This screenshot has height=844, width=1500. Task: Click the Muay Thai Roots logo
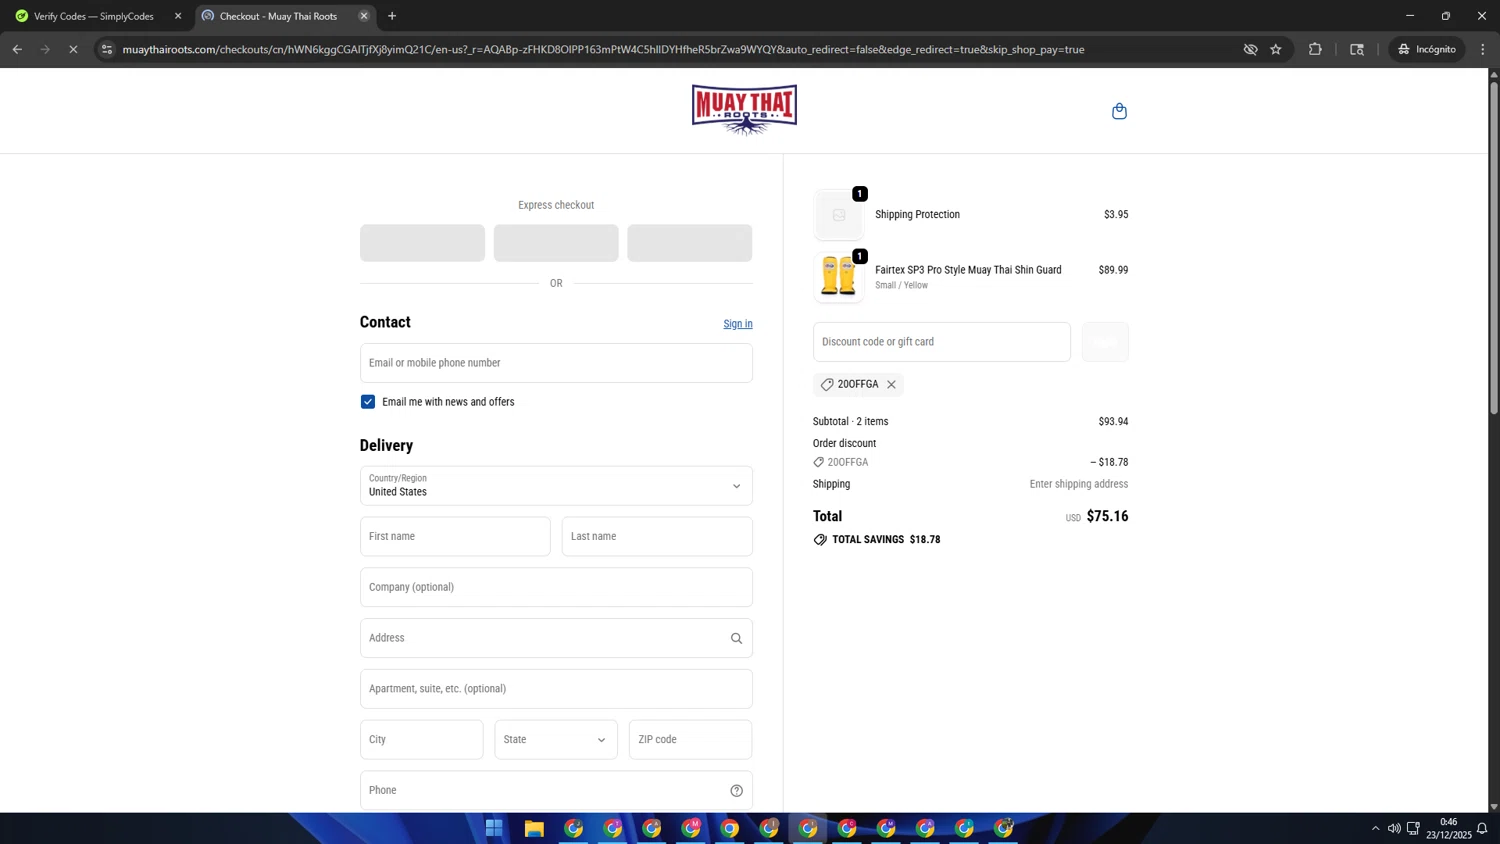point(744,110)
